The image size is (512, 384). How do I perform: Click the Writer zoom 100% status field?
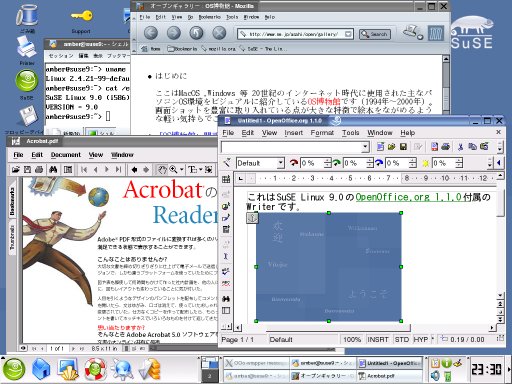point(352,339)
